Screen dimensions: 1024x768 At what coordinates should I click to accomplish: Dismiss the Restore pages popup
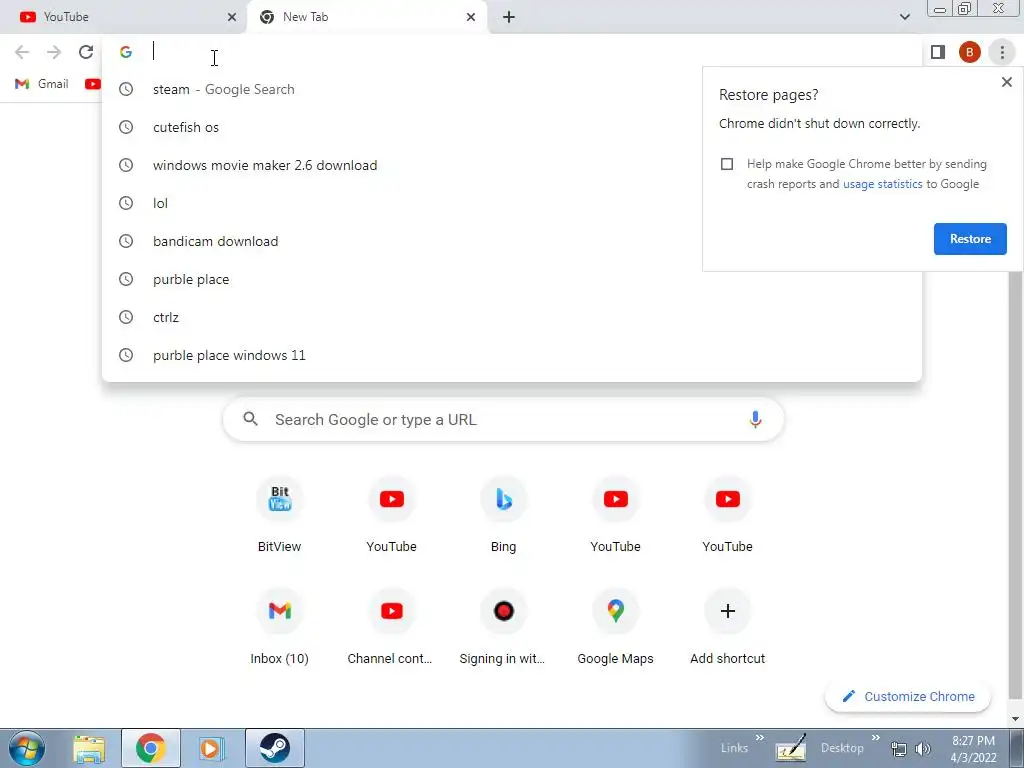pyautogui.click(x=1006, y=82)
